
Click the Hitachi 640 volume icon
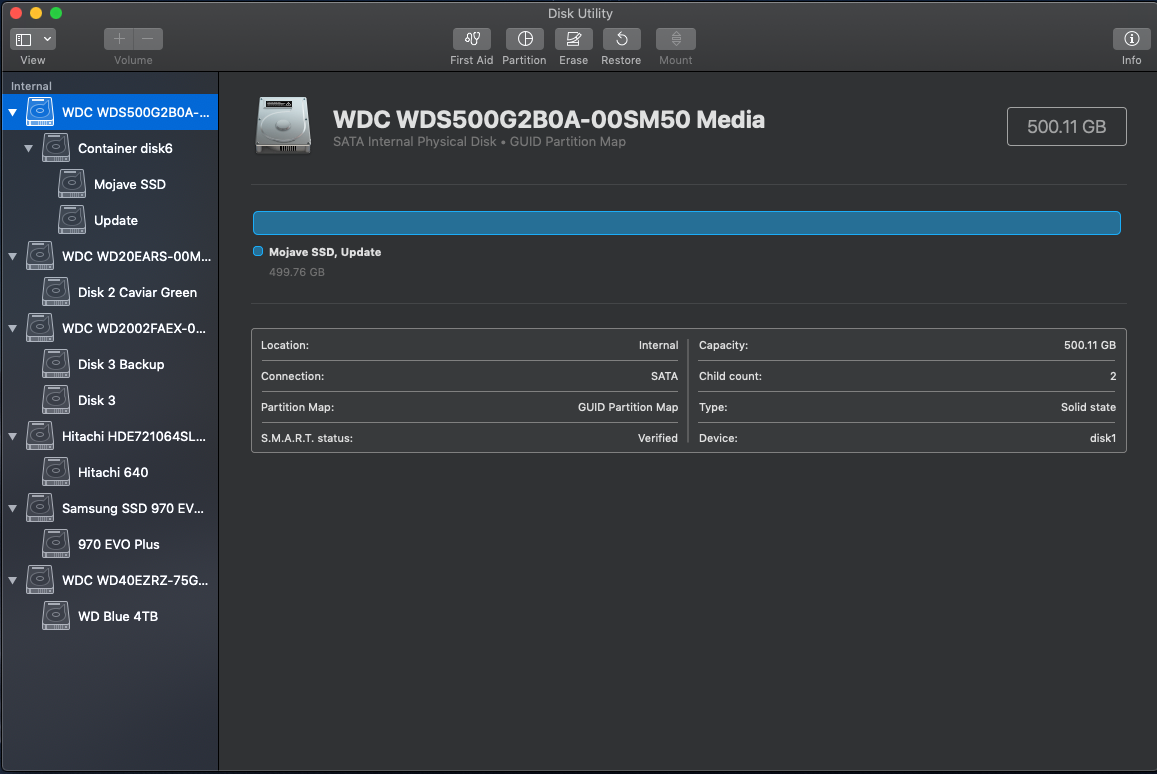56,472
